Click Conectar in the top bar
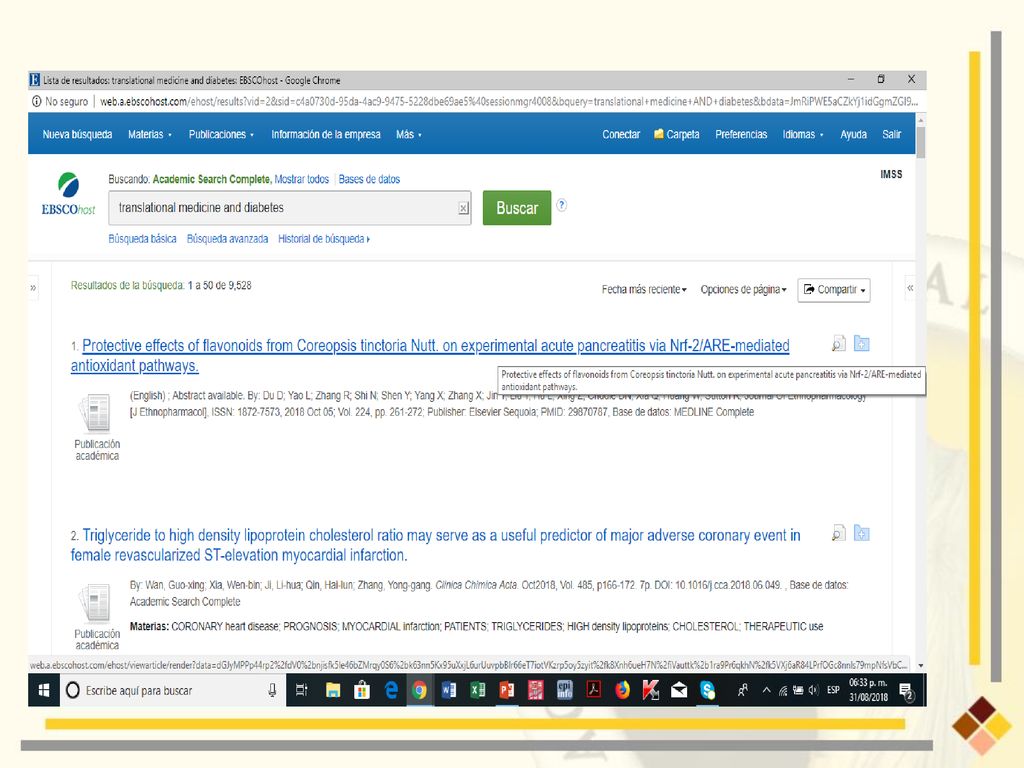This screenshot has width=1024, height=768. coord(621,135)
